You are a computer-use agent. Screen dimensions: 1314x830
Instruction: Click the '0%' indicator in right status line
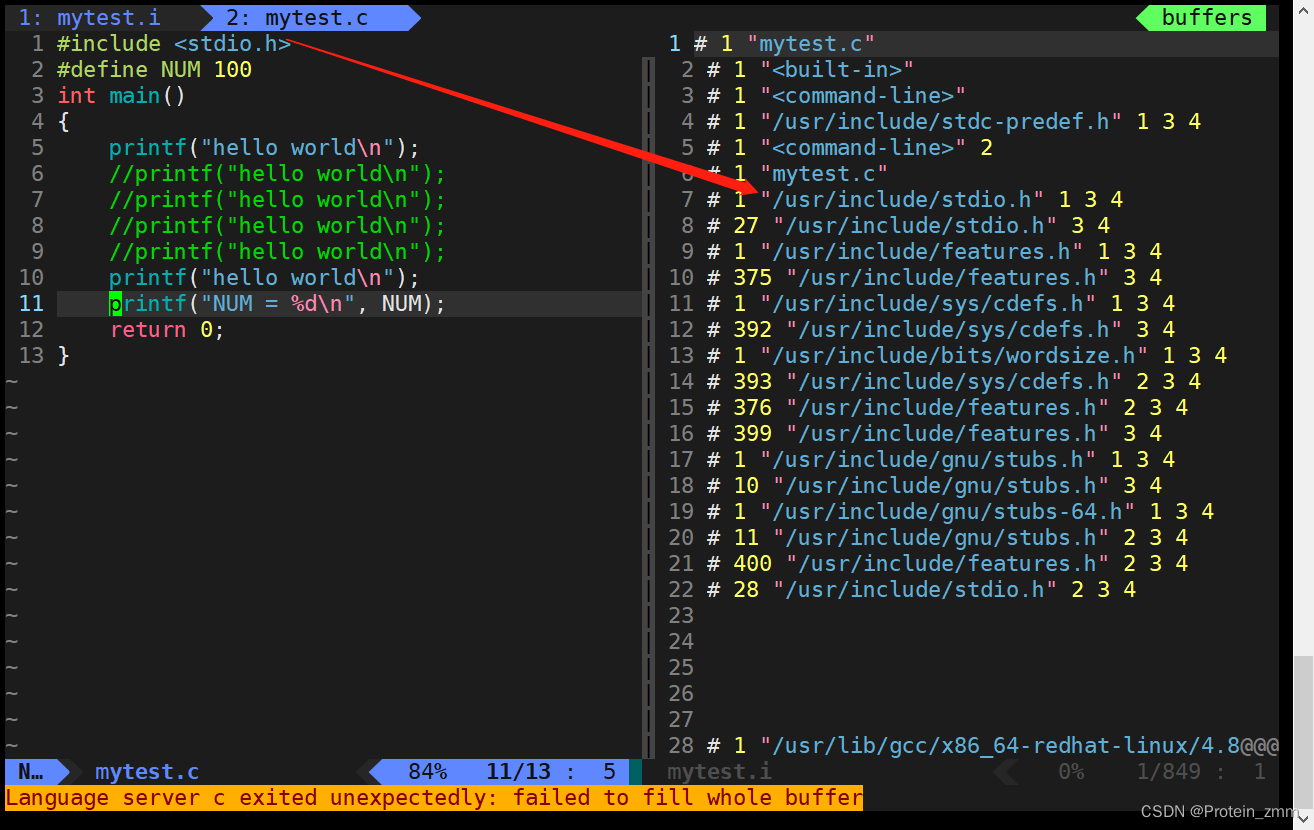[1071, 772]
